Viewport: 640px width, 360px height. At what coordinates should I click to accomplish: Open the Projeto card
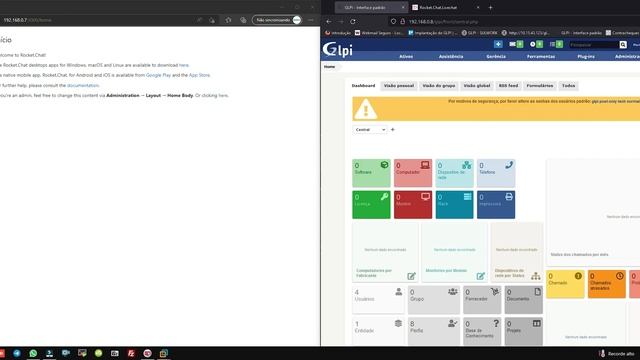coord(524,331)
